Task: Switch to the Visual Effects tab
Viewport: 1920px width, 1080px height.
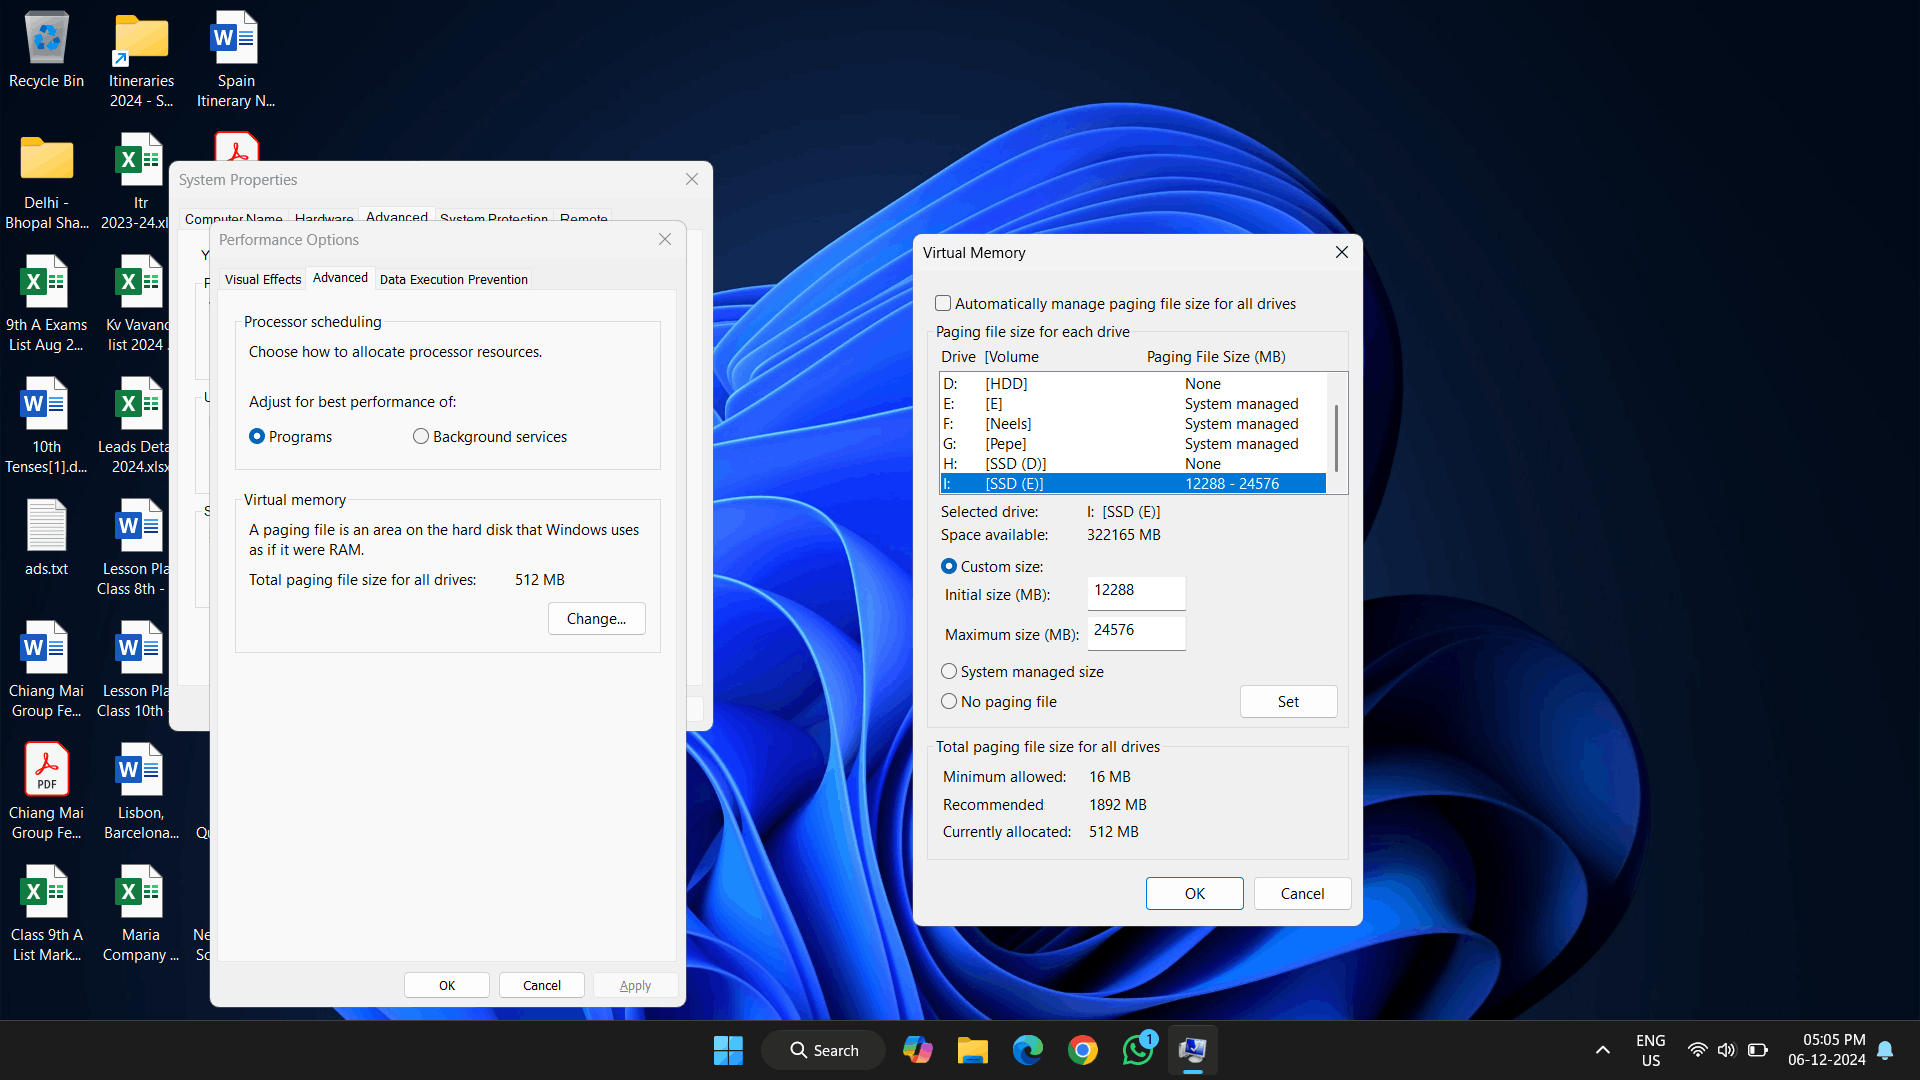Action: pyautogui.click(x=262, y=279)
